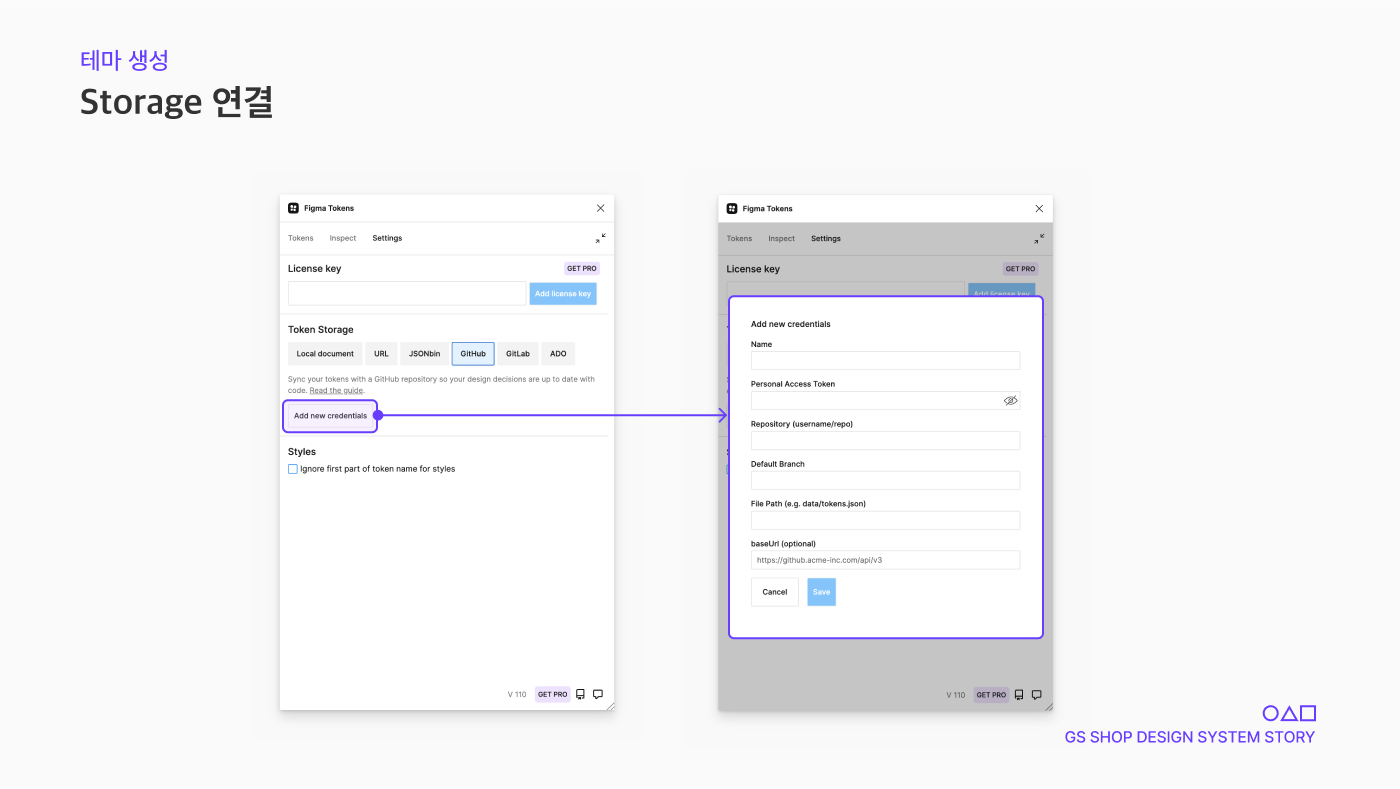Choose Local document storage option
Viewport: 1400px width, 789px height.
click(325, 354)
